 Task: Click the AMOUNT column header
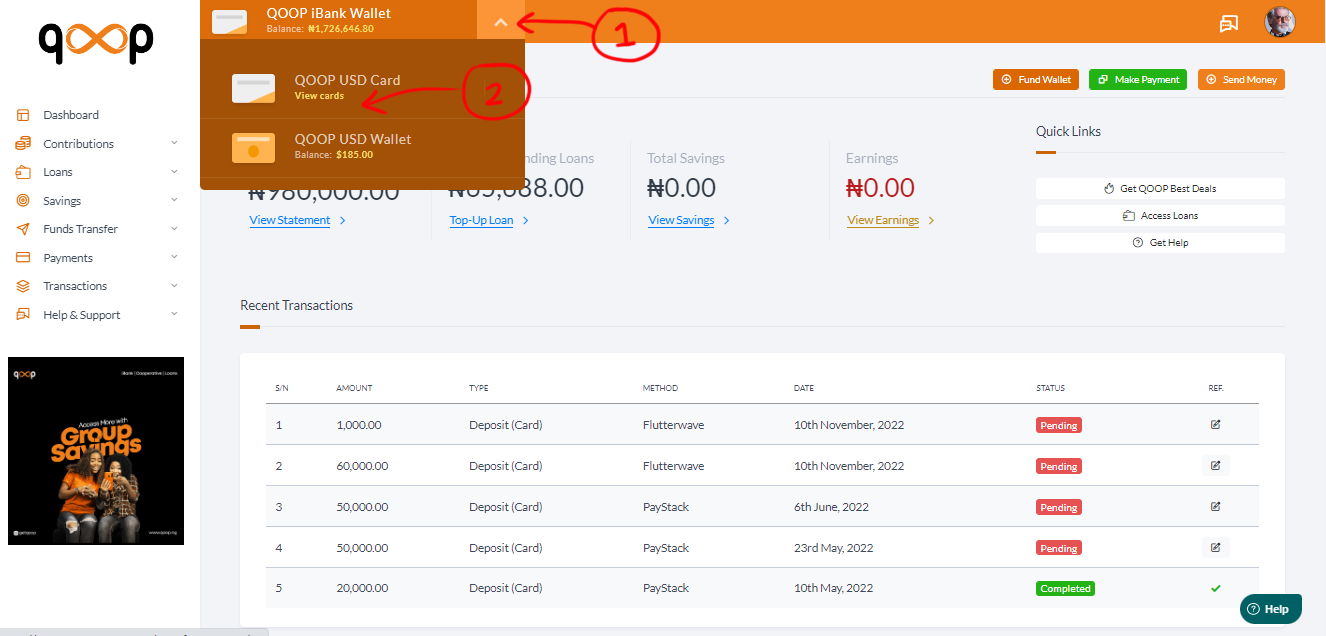(x=354, y=389)
